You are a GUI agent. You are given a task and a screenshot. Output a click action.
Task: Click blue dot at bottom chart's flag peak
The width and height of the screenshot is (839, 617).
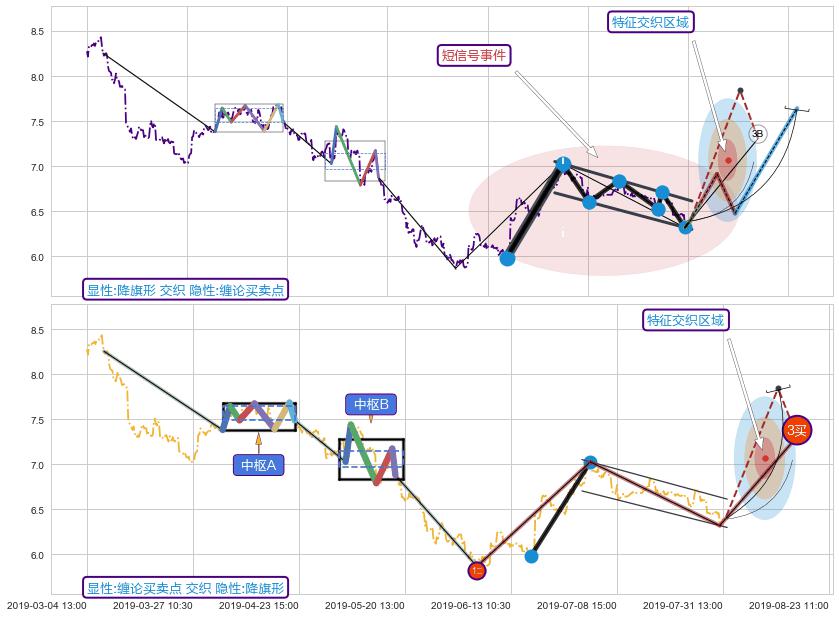click(x=590, y=462)
